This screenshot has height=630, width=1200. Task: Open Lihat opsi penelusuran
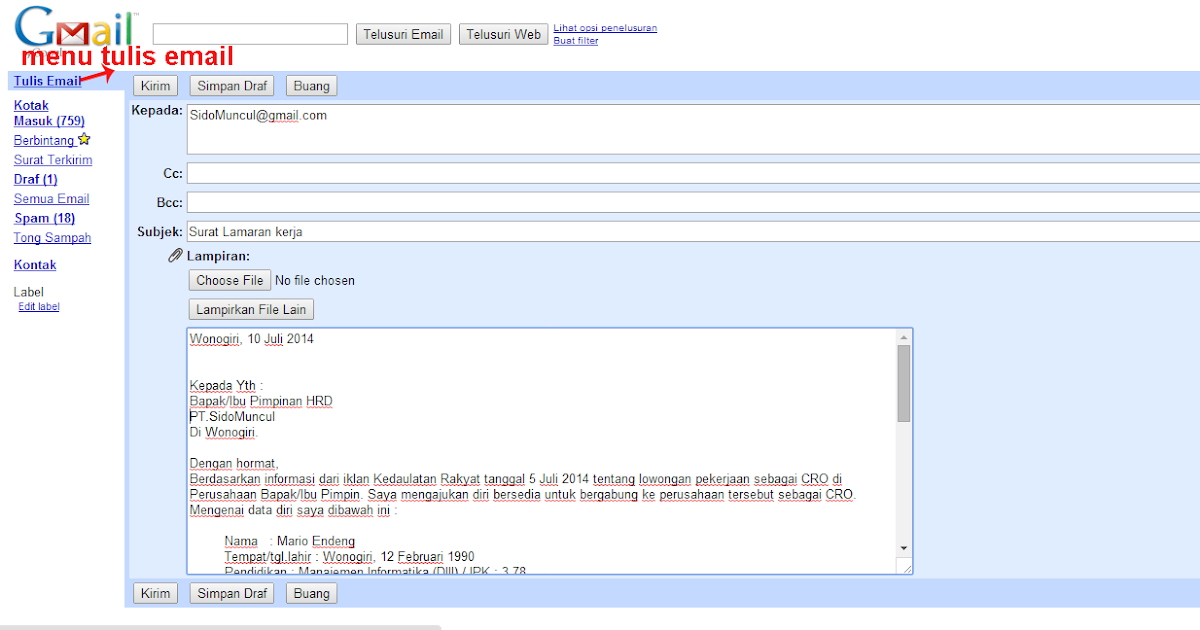605,28
